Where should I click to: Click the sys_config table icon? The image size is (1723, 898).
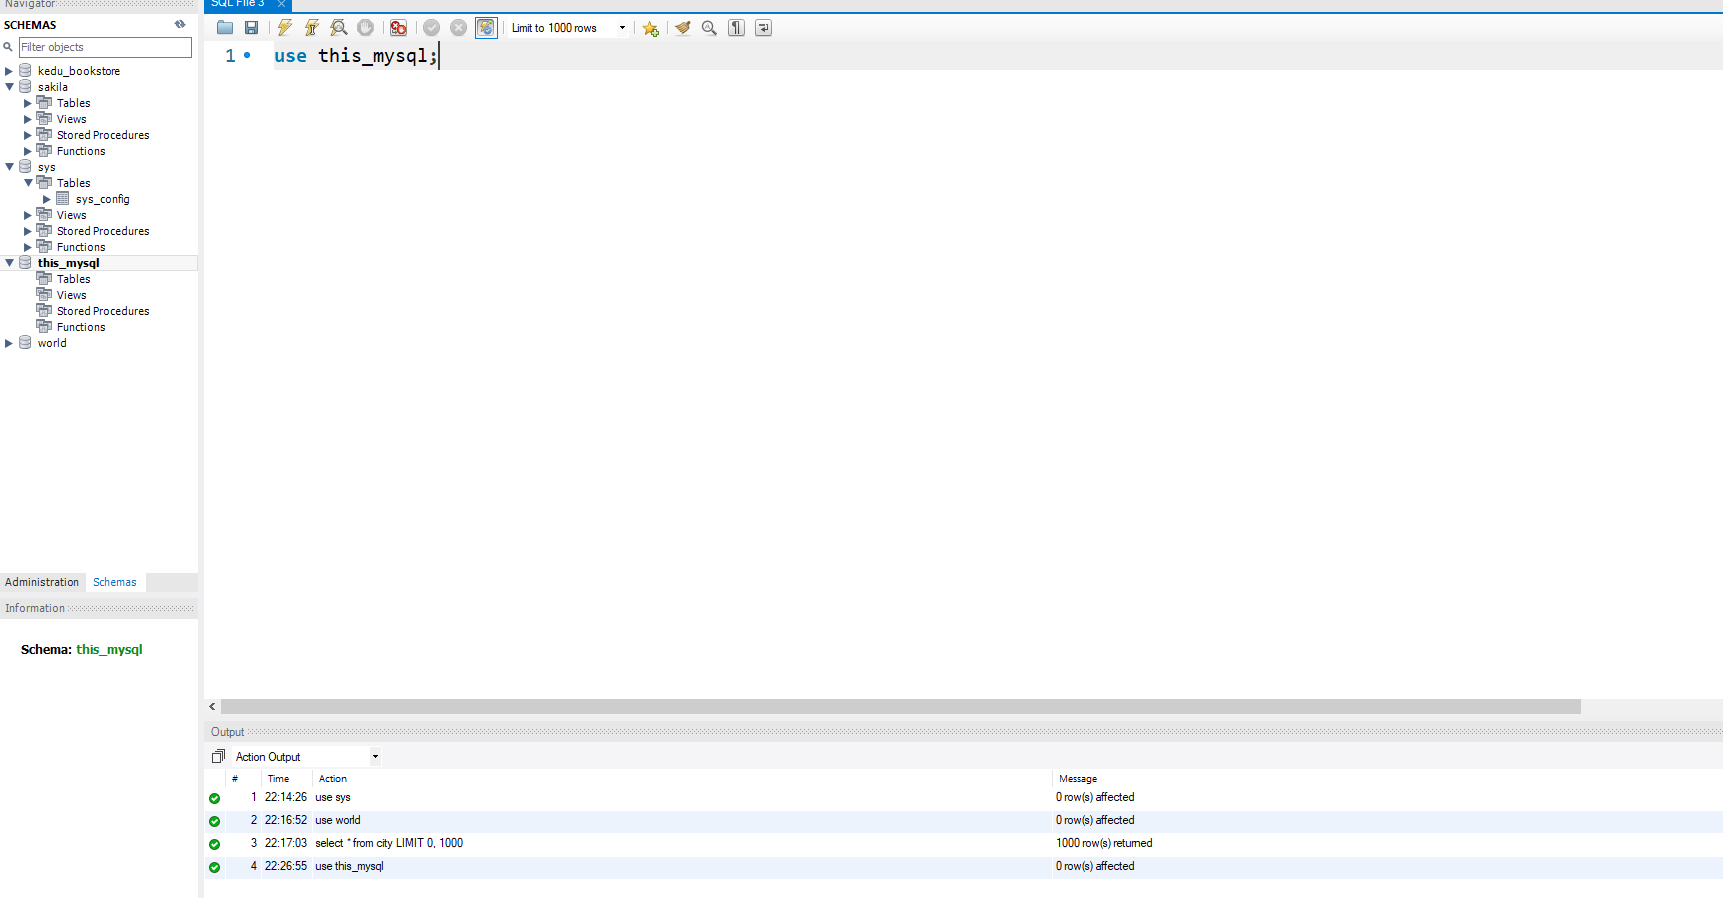(x=63, y=199)
